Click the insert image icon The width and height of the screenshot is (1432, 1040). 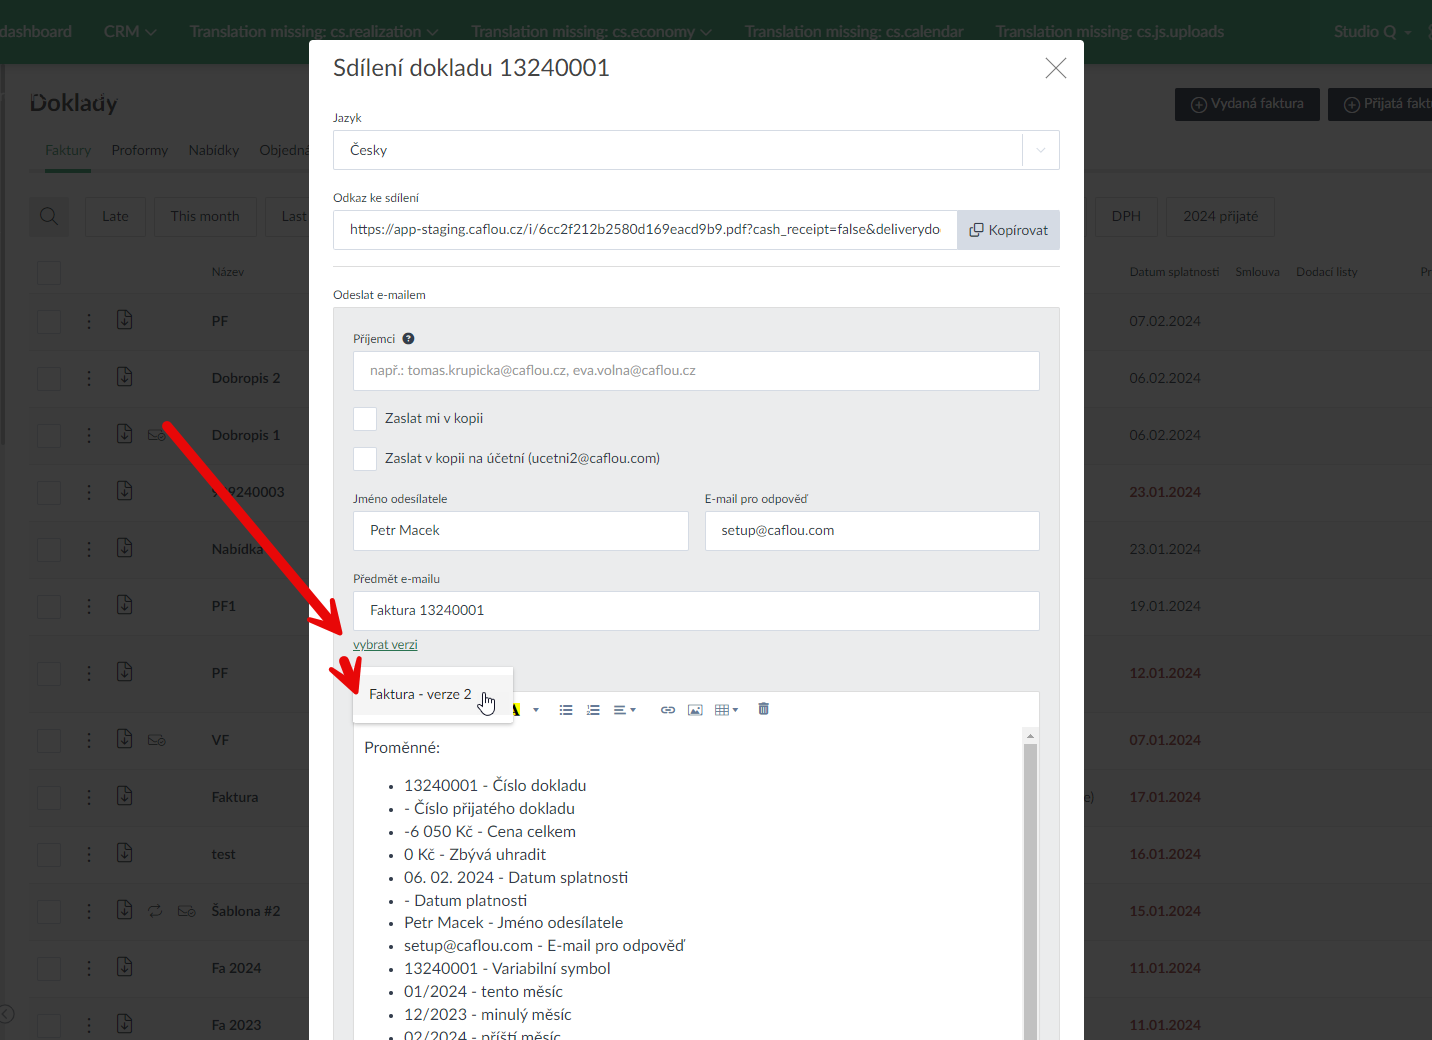coord(695,710)
